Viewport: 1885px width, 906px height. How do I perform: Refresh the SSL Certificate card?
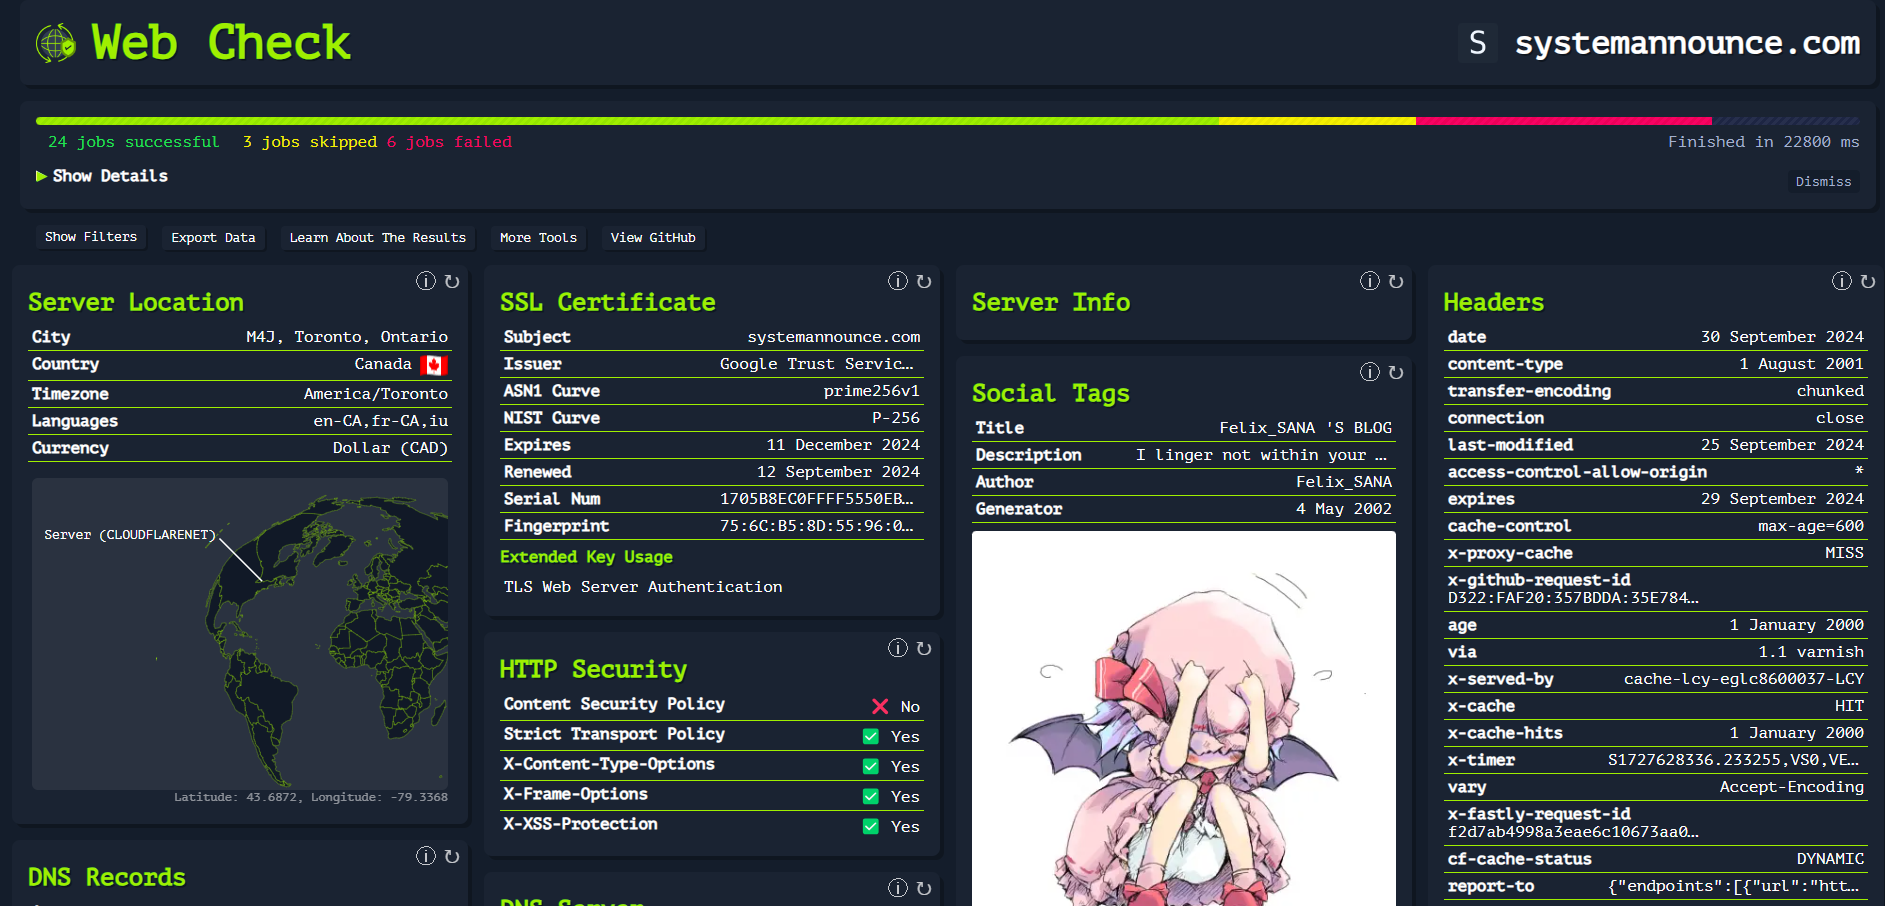point(924,281)
